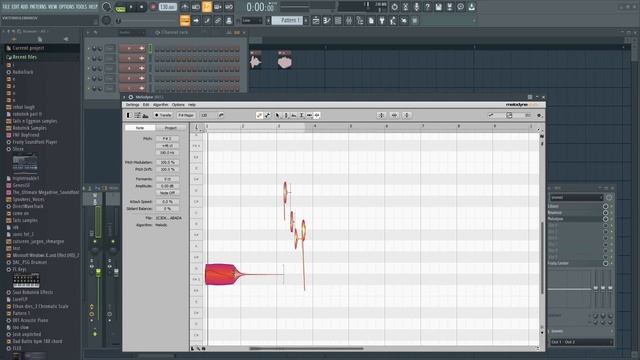Open the Soul Robotnik Effects browser item
Viewport: 640px width, 360px height.
32,292
